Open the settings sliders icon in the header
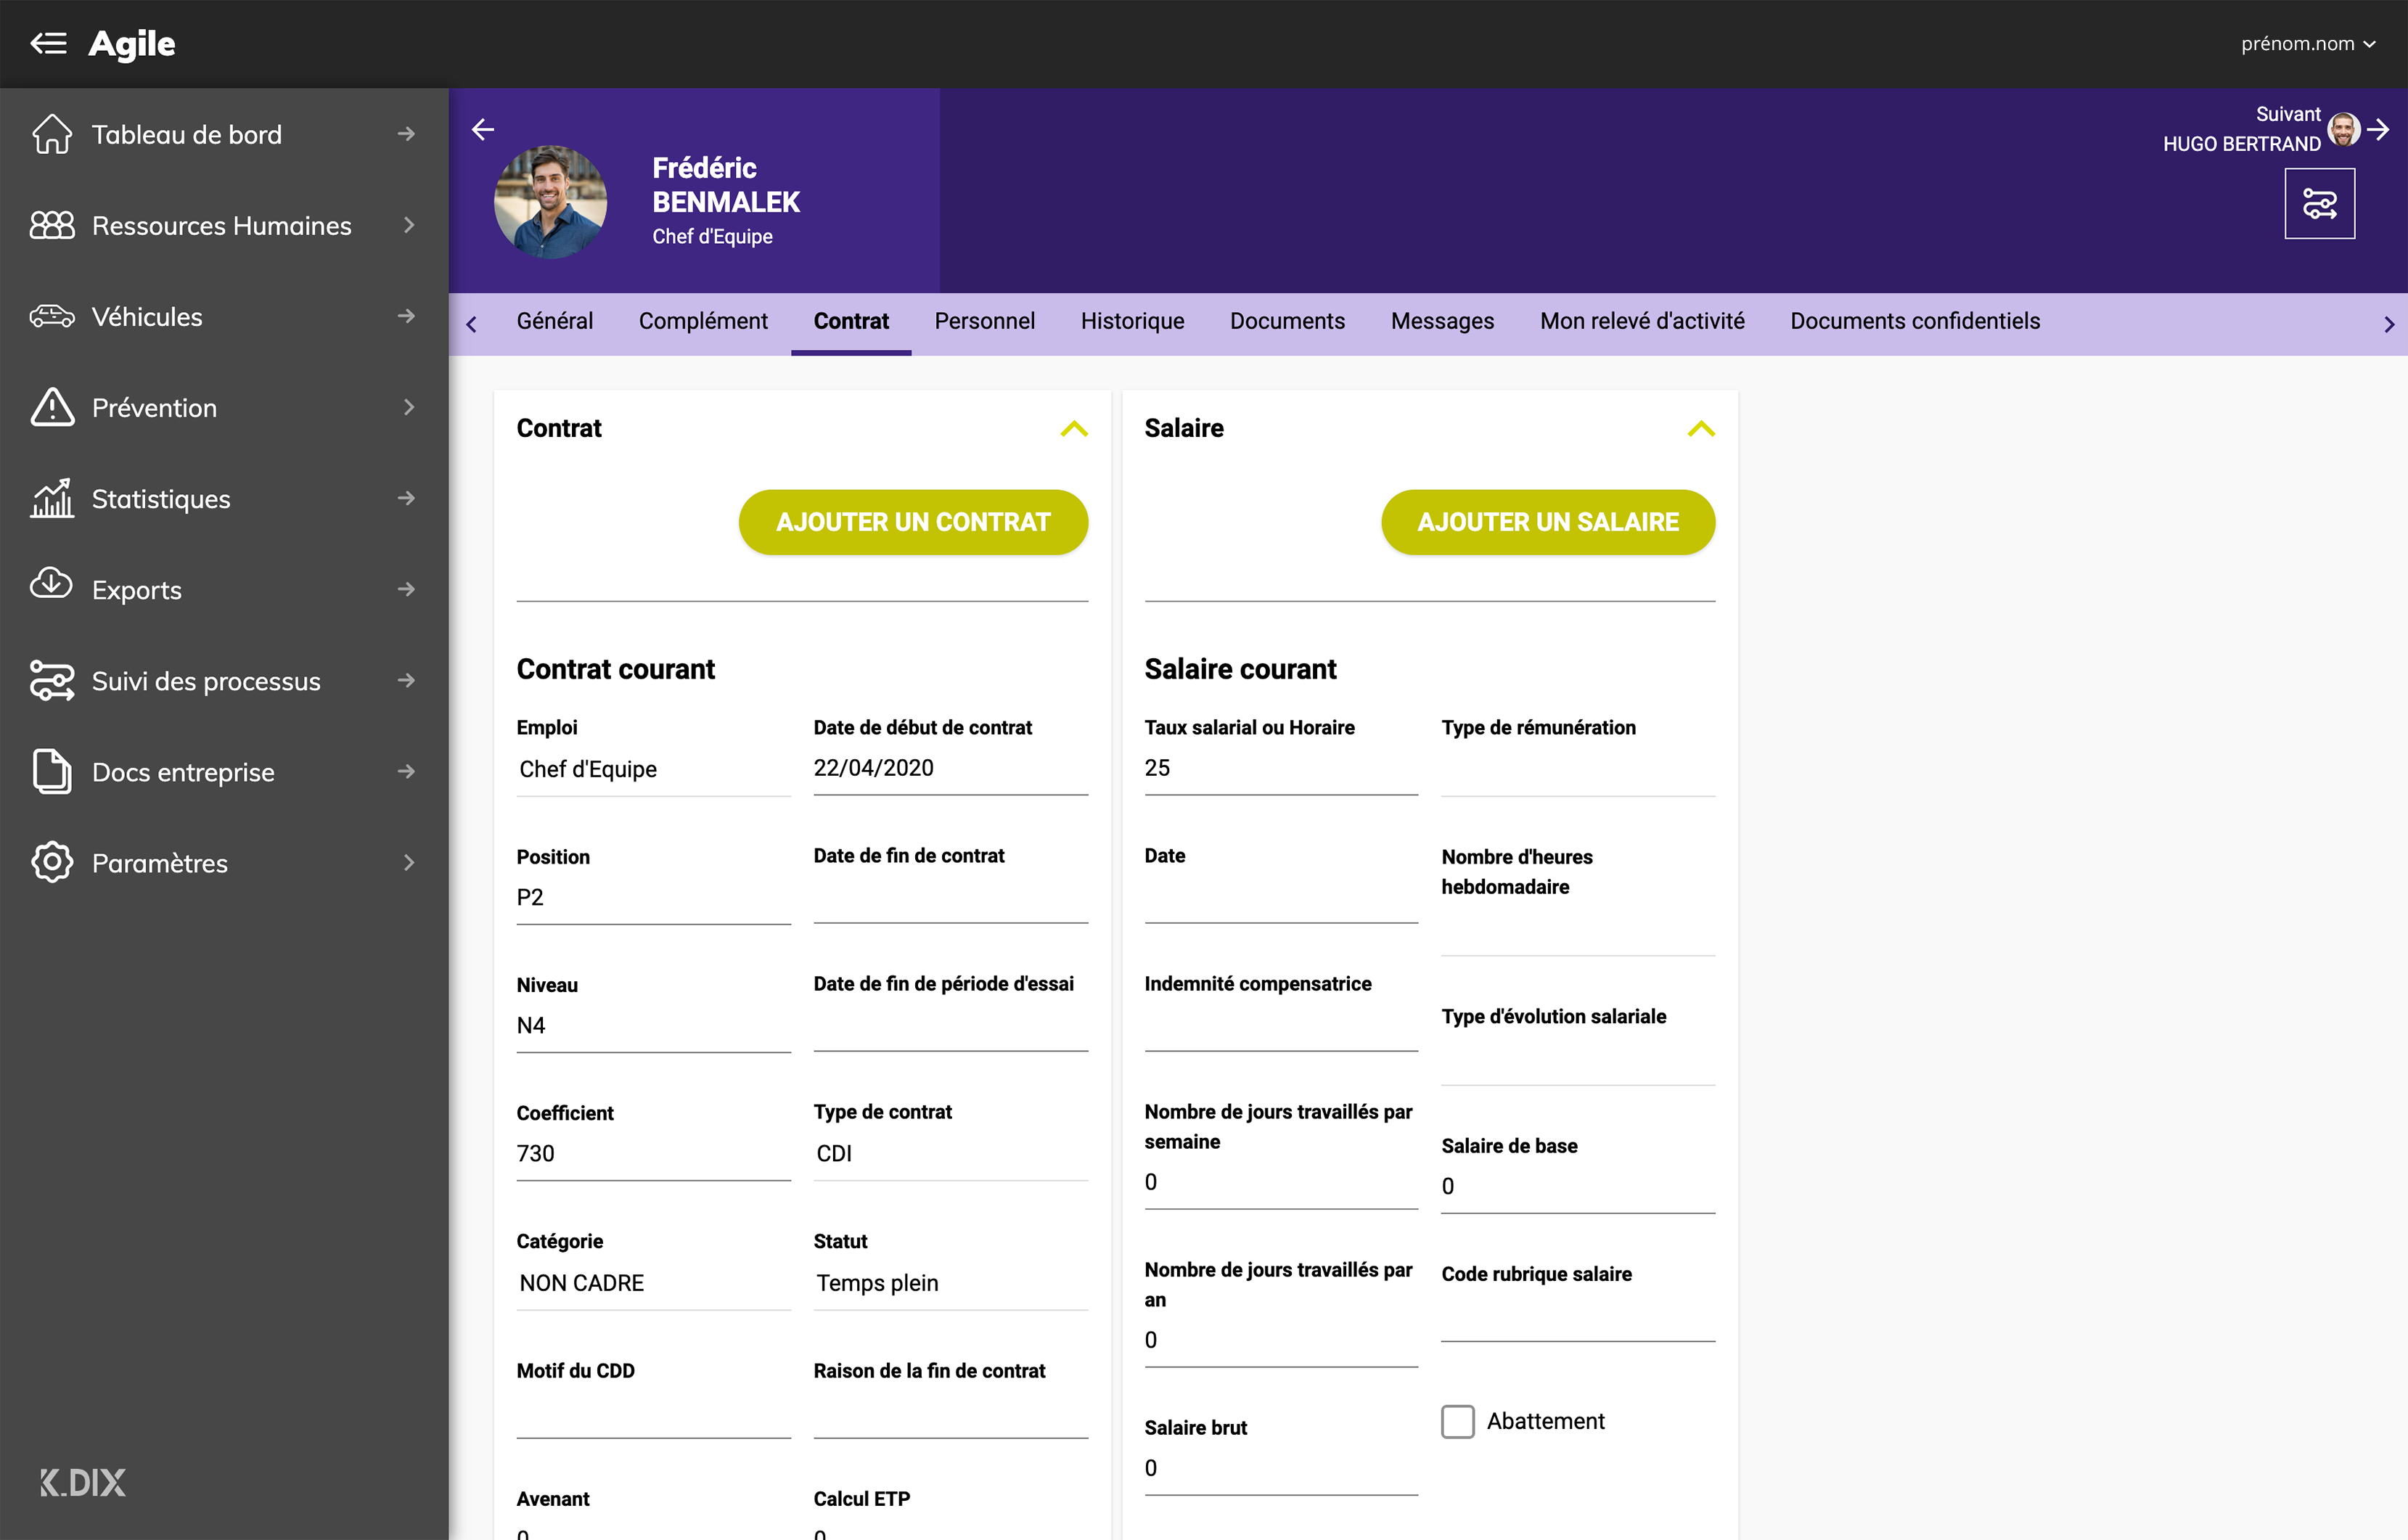The height and width of the screenshot is (1540, 2408). tap(2319, 204)
